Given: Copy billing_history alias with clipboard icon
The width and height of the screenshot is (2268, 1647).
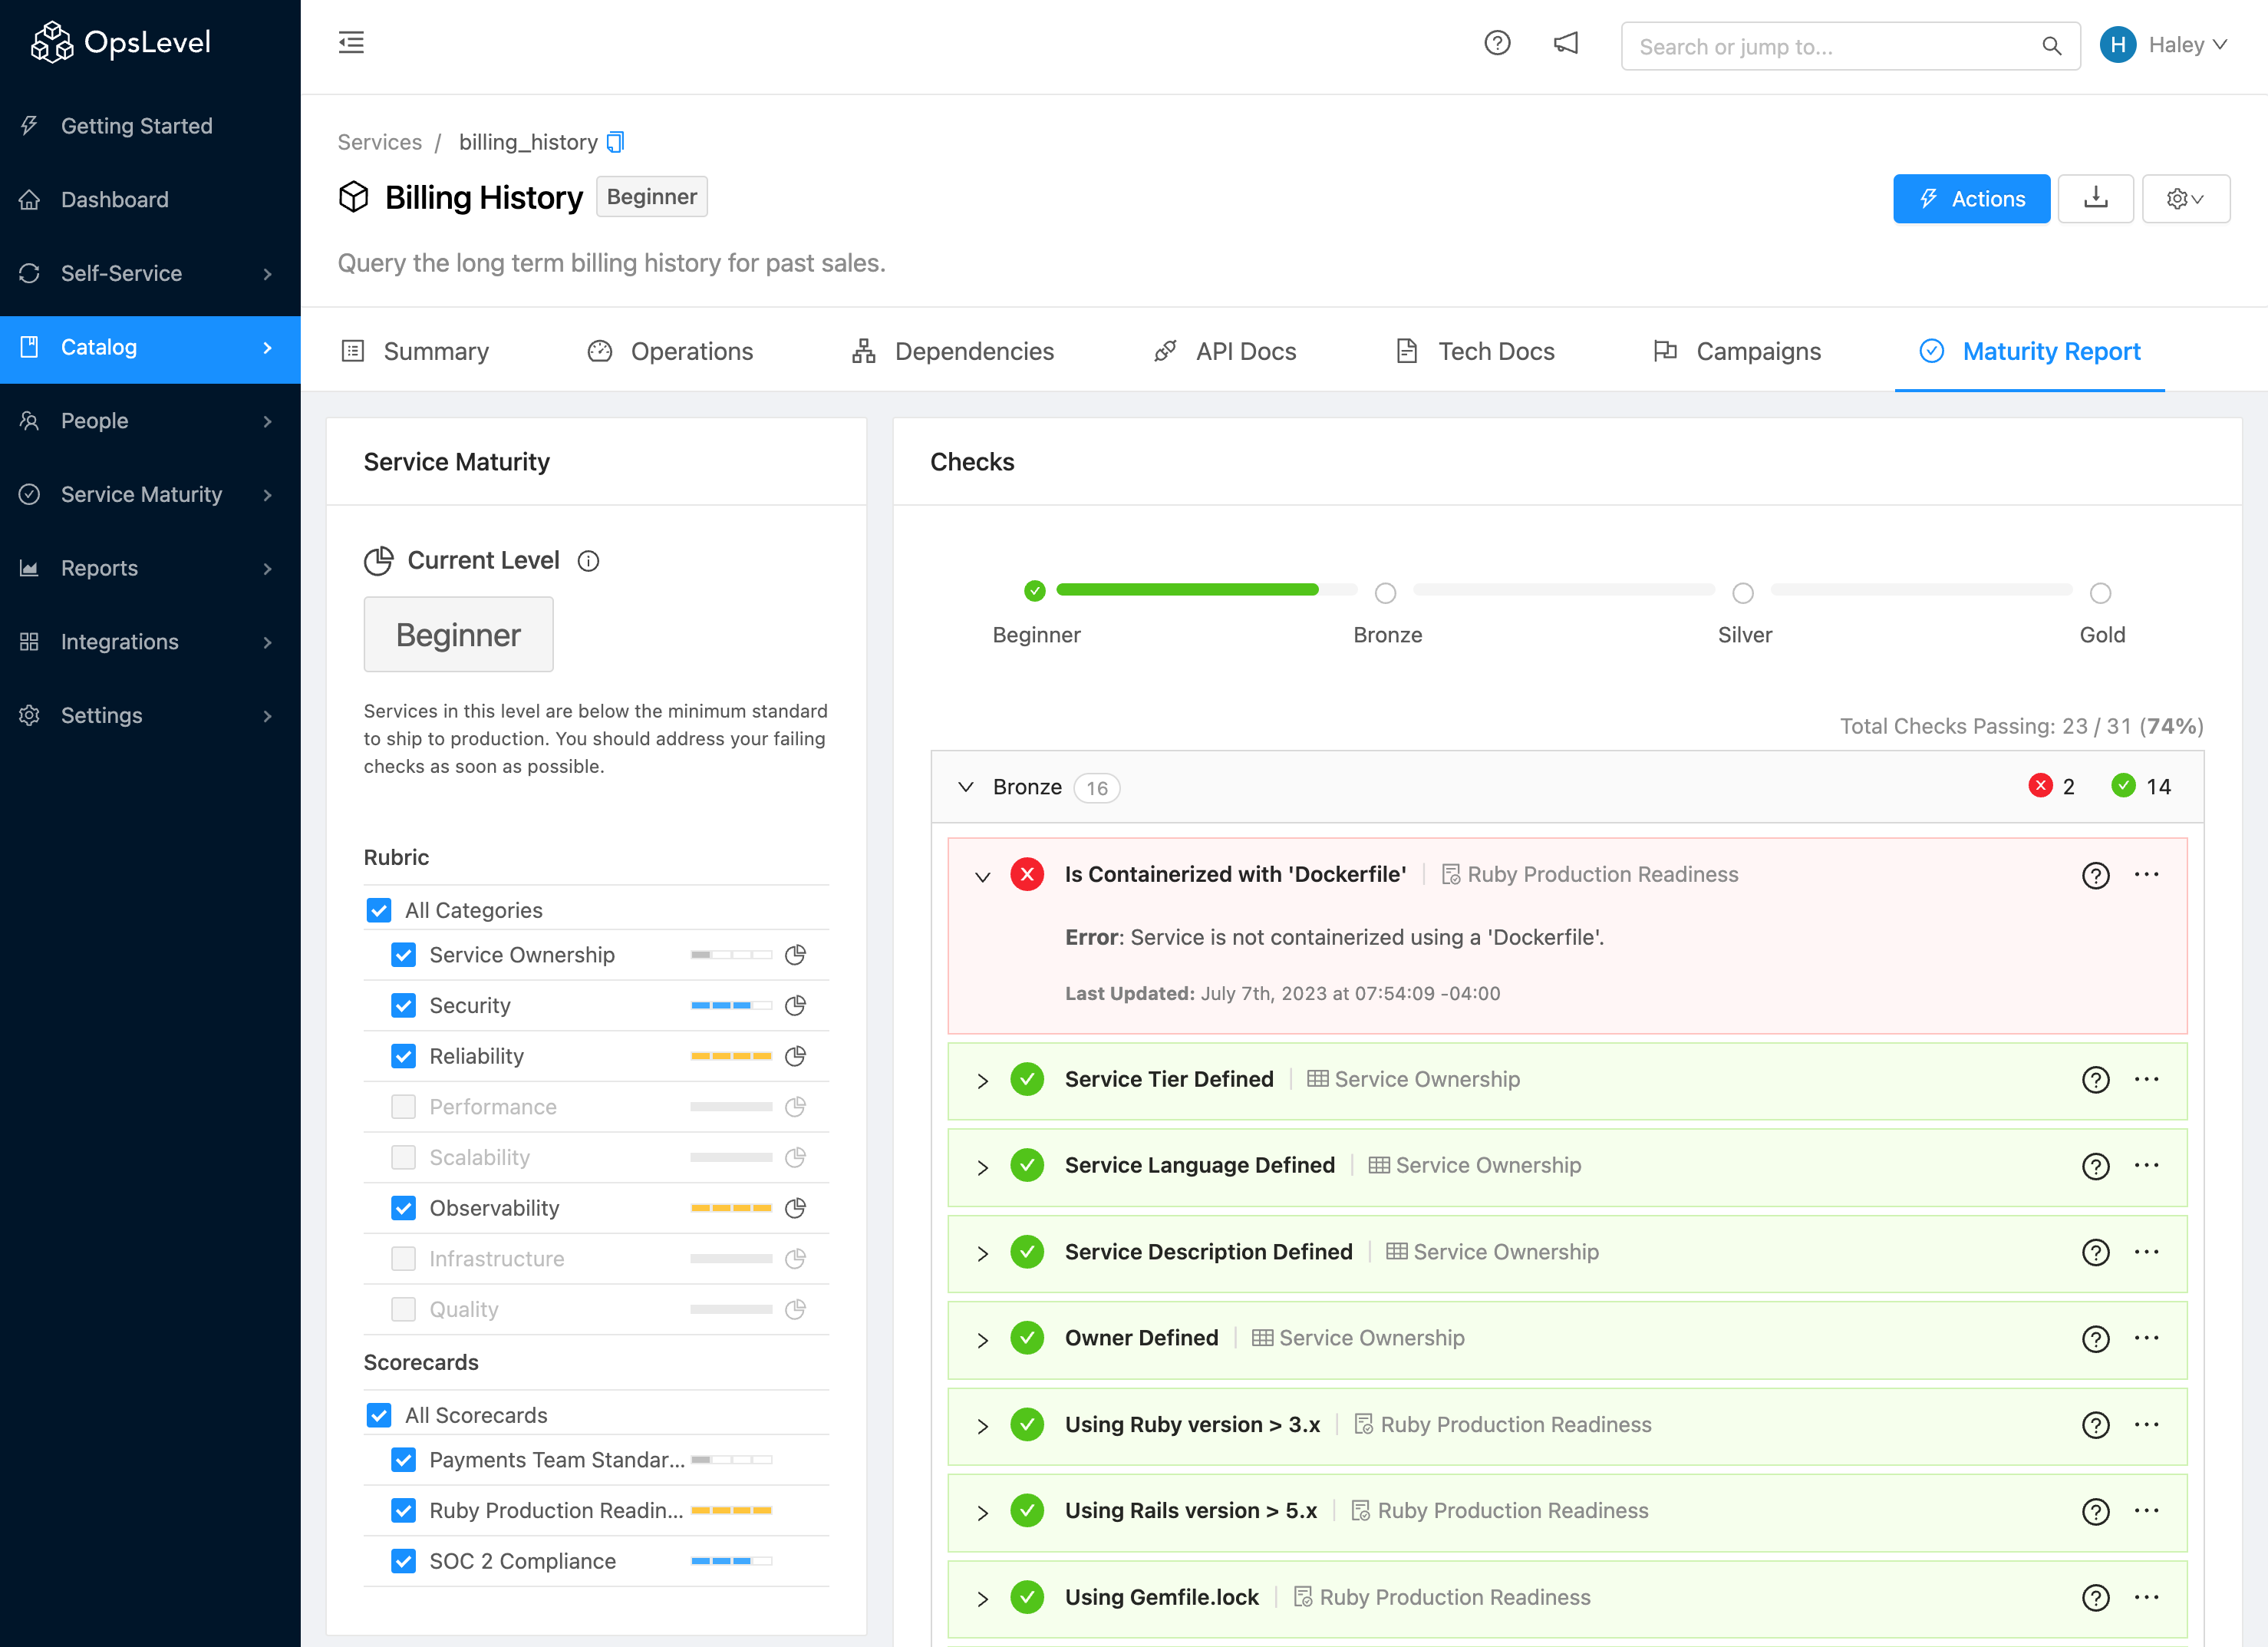Looking at the screenshot, I should coord(616,142).
